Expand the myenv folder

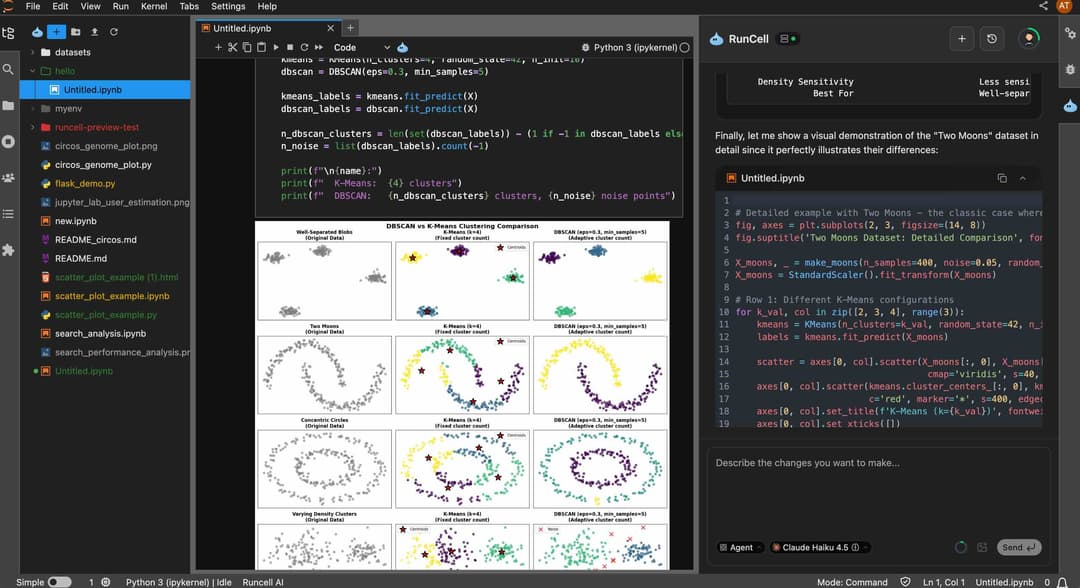coord(32,109)
